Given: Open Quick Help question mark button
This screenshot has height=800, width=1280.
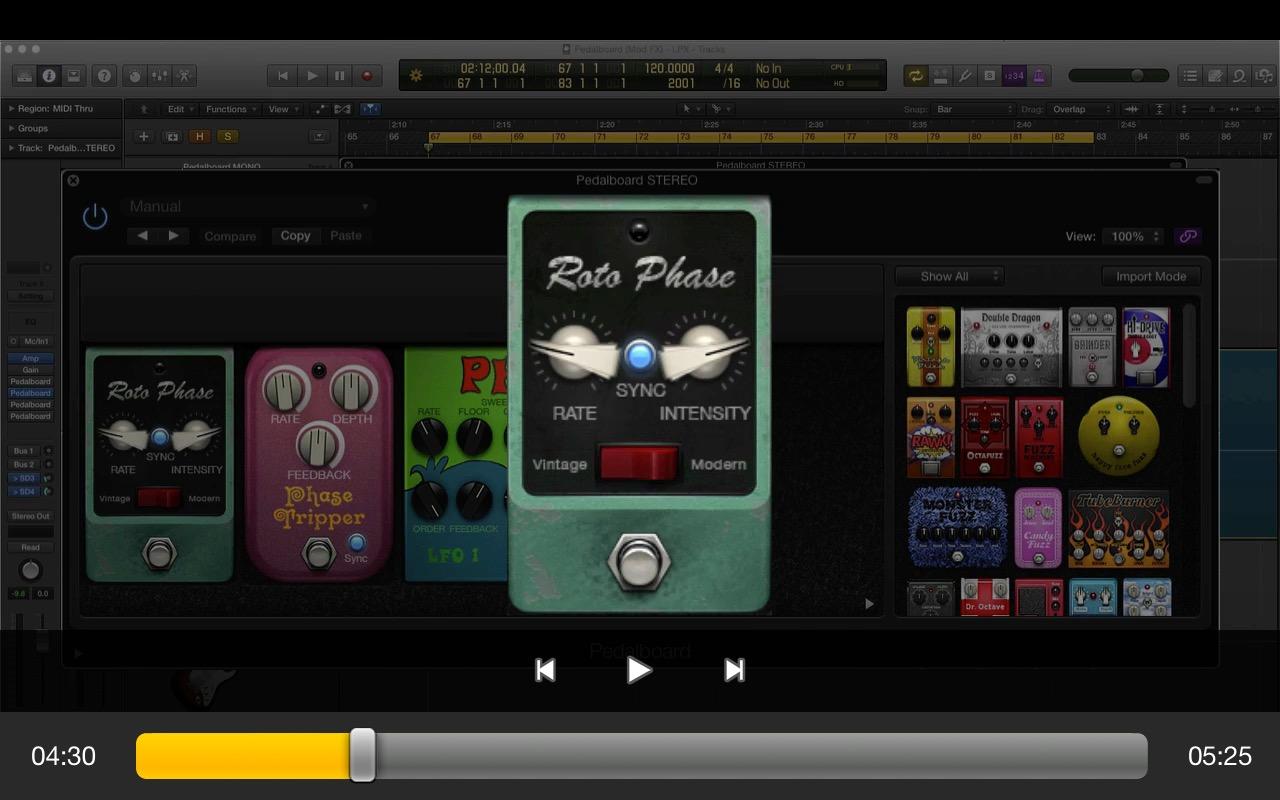Looking at the screenshot, I should pos(104,76).
